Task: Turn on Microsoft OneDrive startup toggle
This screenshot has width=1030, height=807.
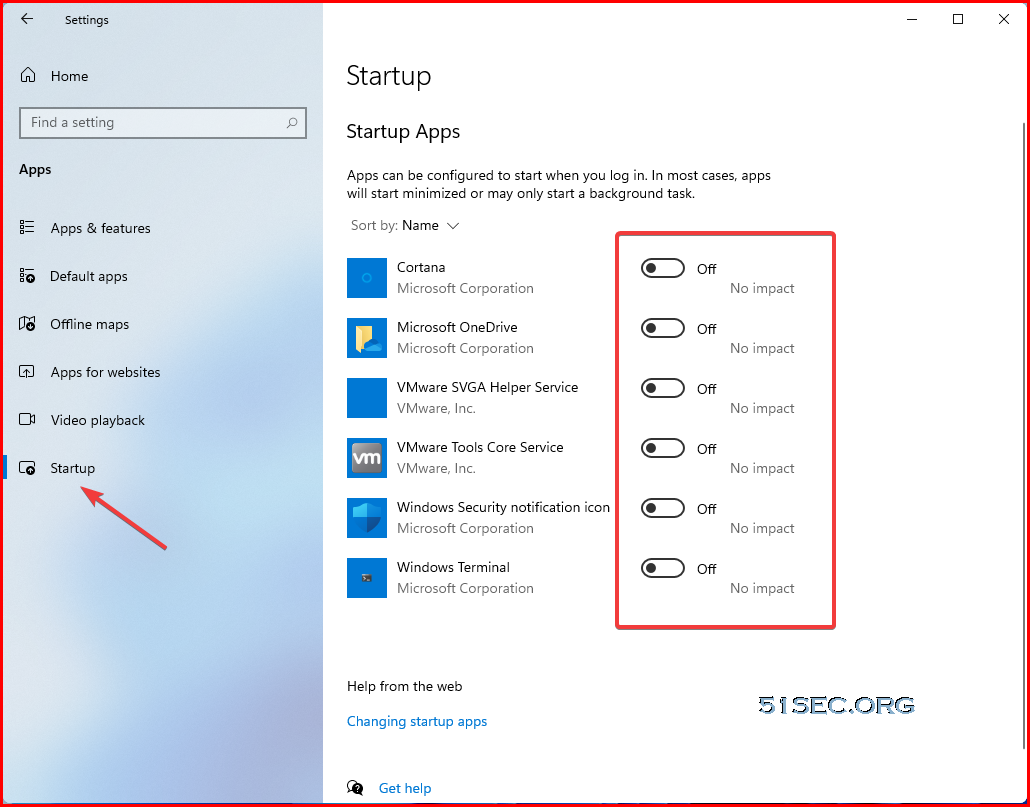Action: 663,328
